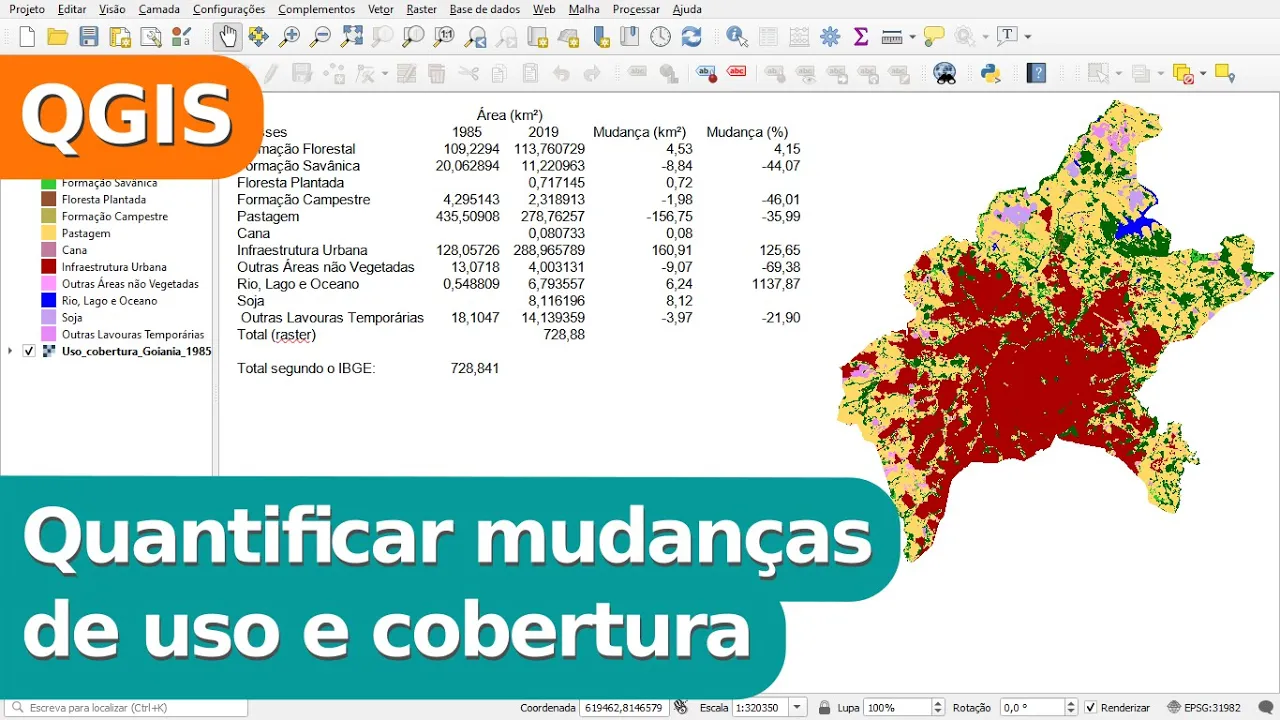The width and height of the screenshot is (1280, 720).
Task: Adjust the Rotação spin arrows
Action: pyautogui.click(x=1072, y=708)
